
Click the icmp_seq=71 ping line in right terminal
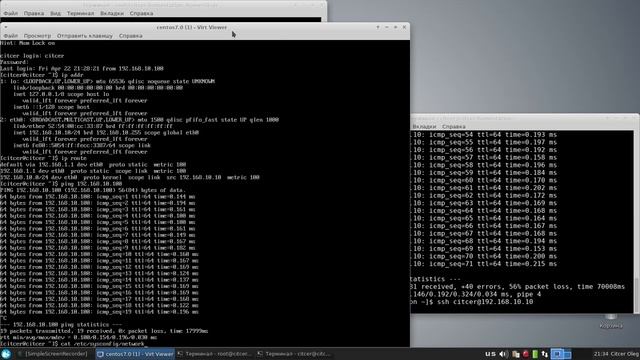484,264
